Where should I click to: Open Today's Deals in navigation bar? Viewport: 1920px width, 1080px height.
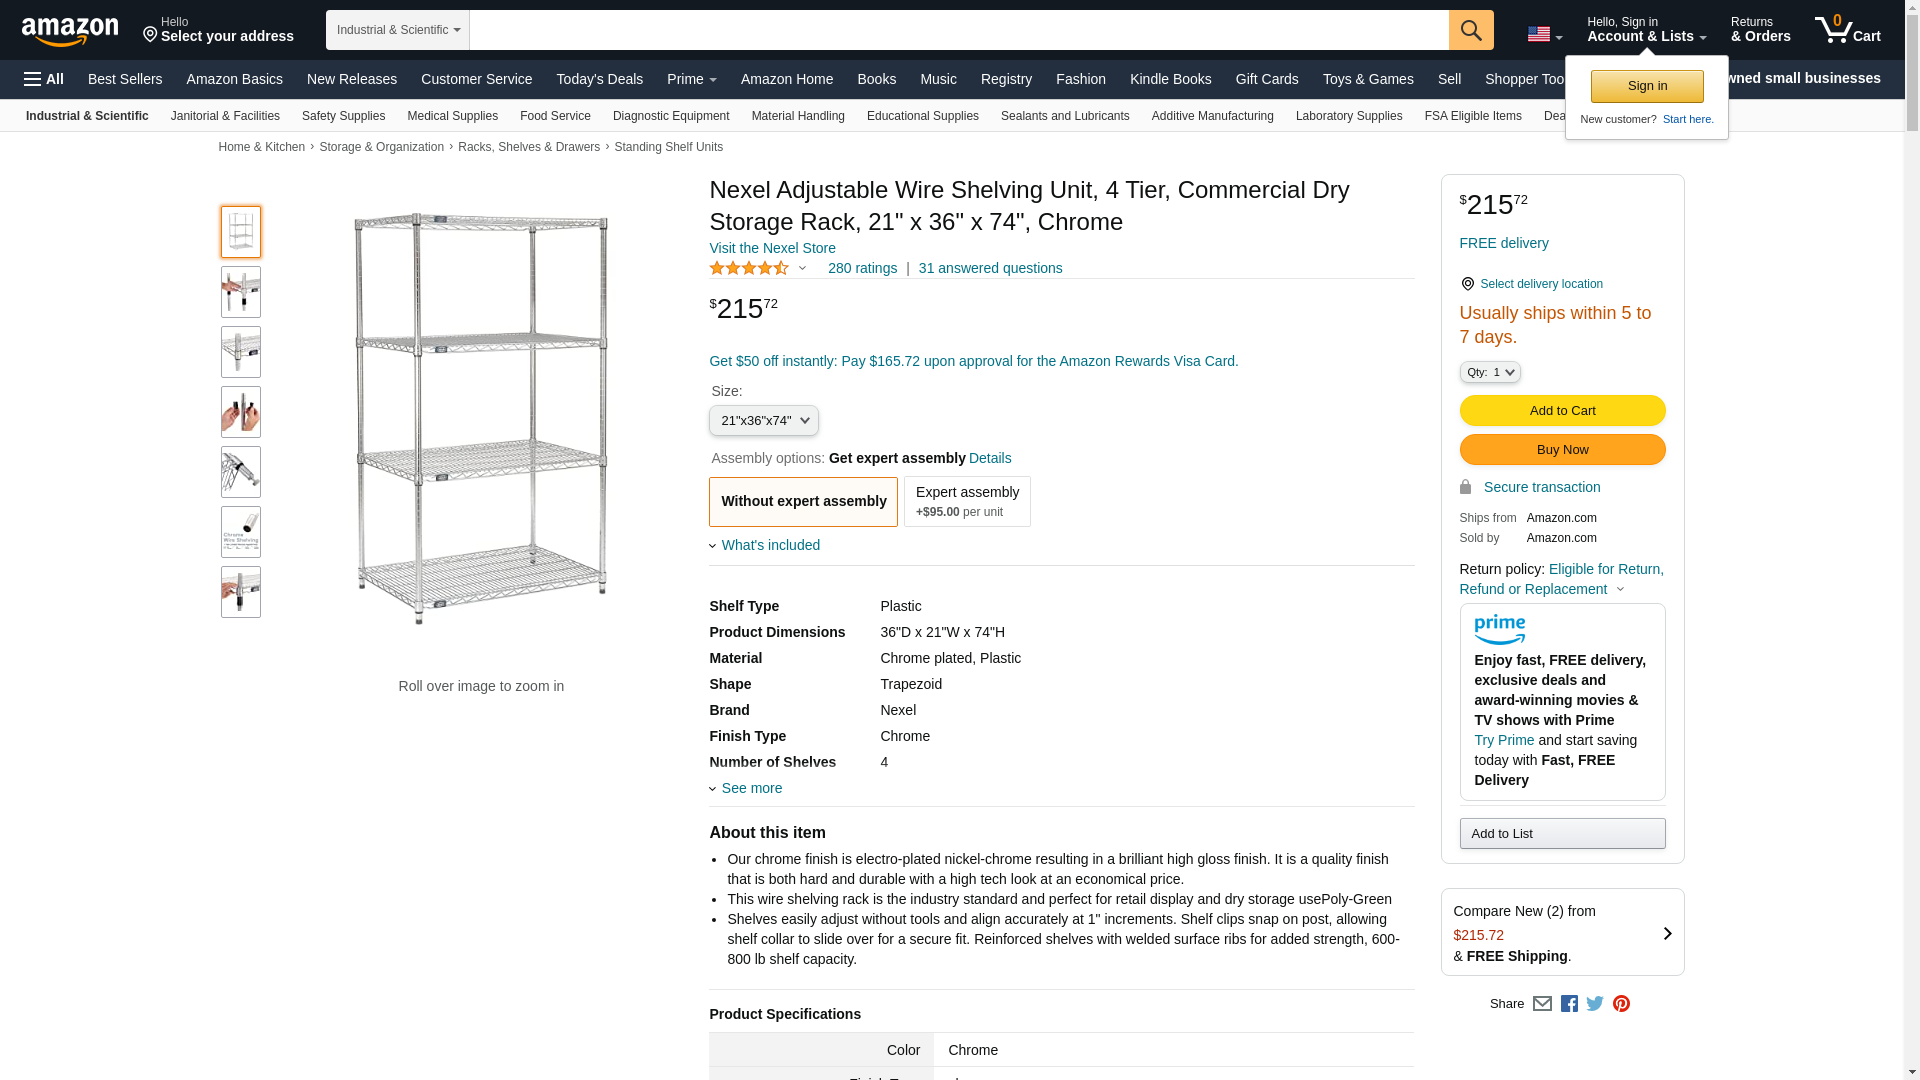(599, 79)
